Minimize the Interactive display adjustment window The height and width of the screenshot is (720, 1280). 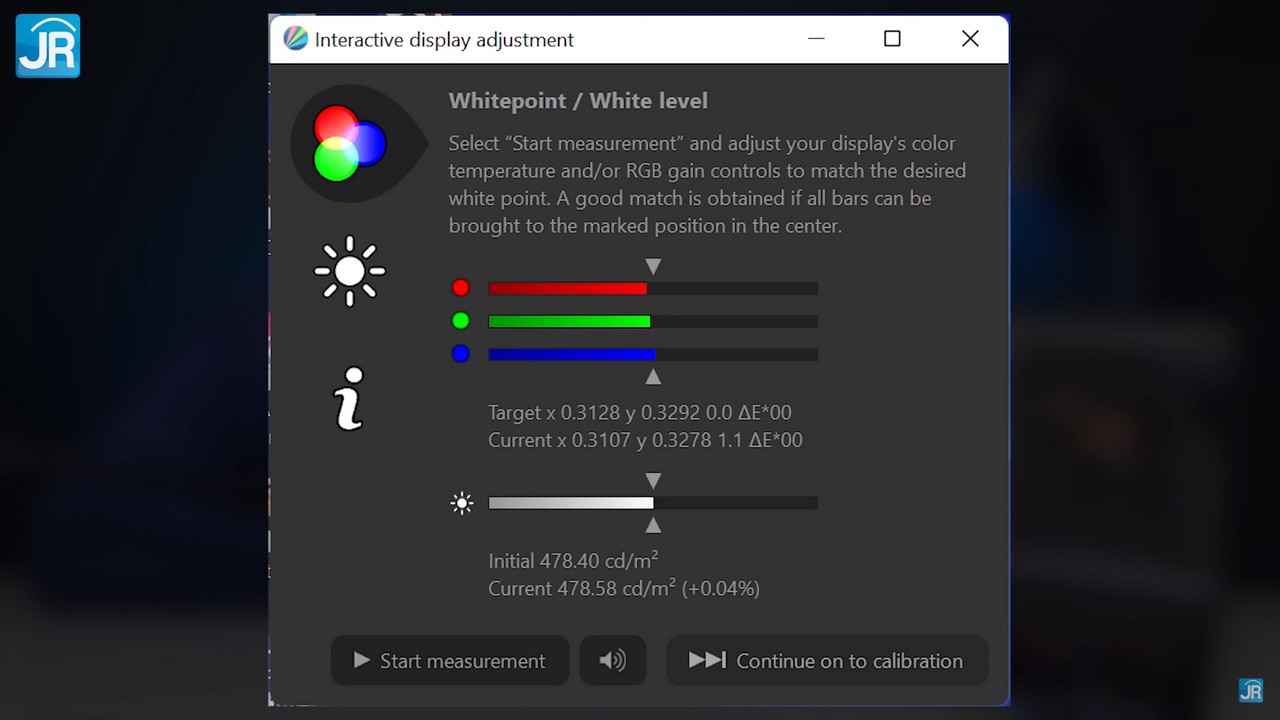(816, 39)
